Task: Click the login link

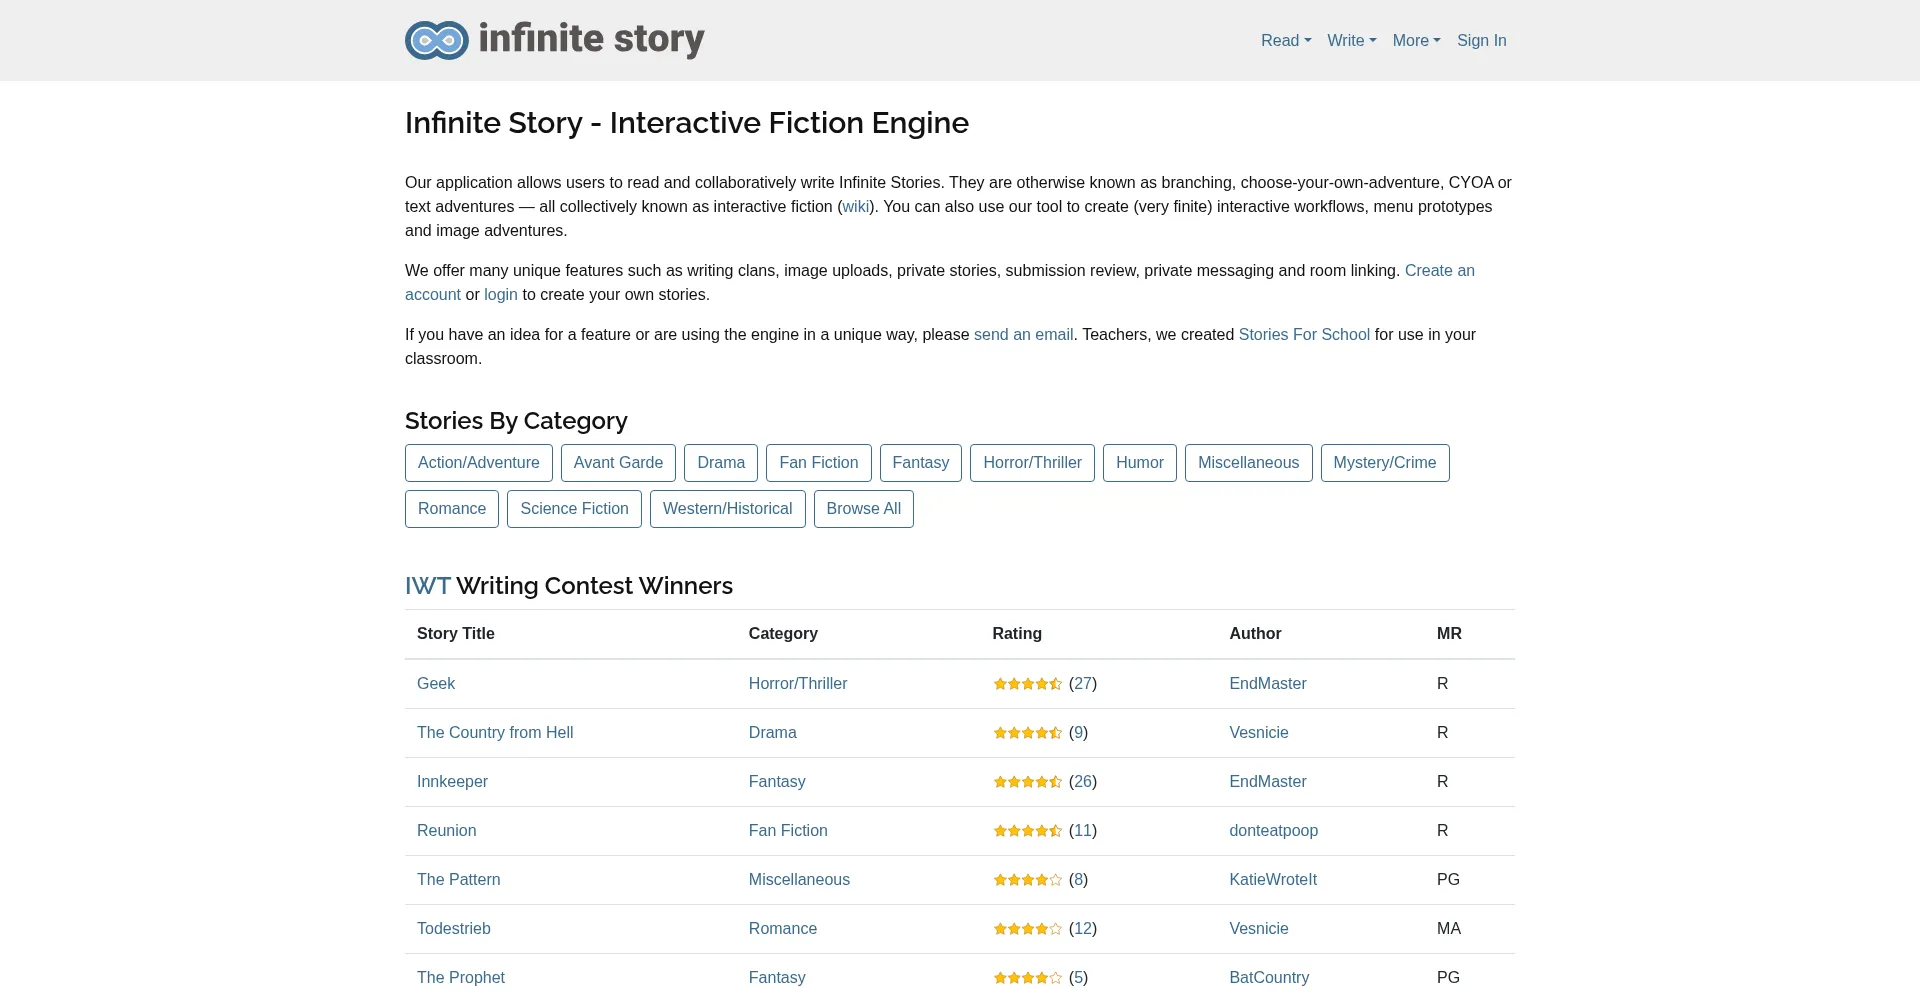Action: [x=500, y=294]
